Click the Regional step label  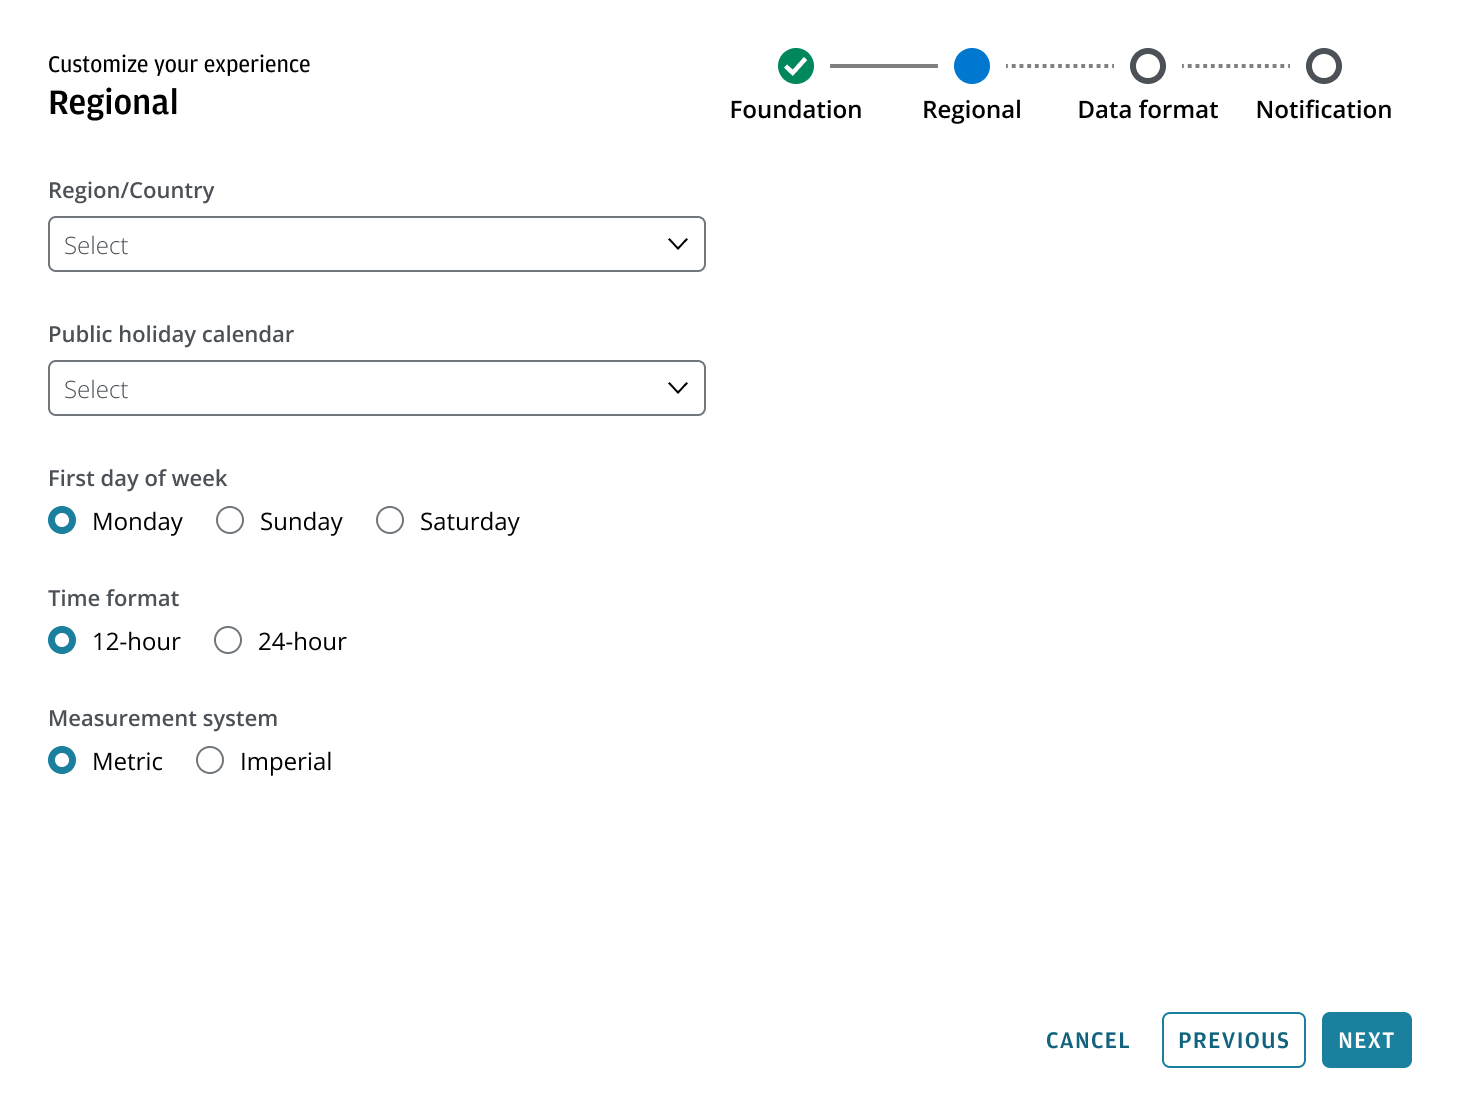point(972,110)
